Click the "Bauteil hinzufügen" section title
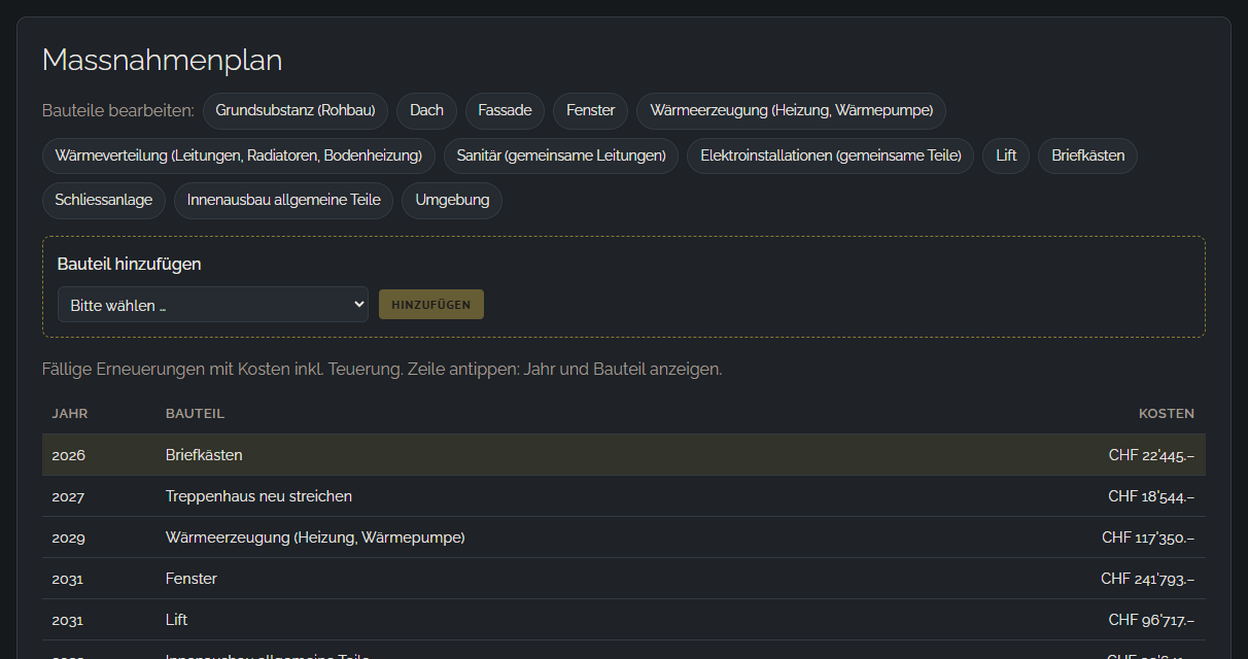 pos(129,264)
